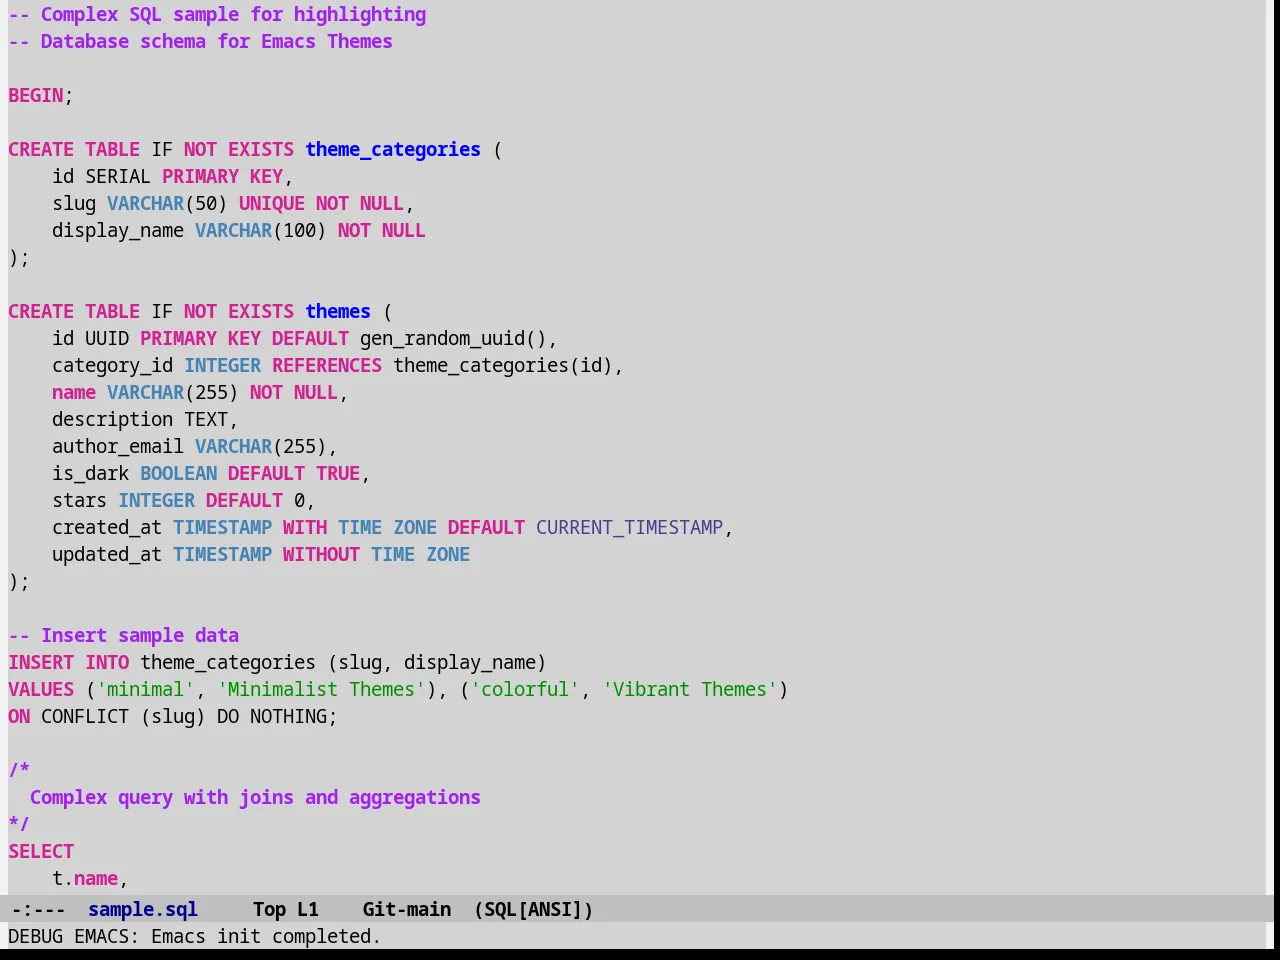This screenshot has width=1280, height=960.
Task: Click the comment 'Complex query with joins and aggregations'
Action: 255,797
